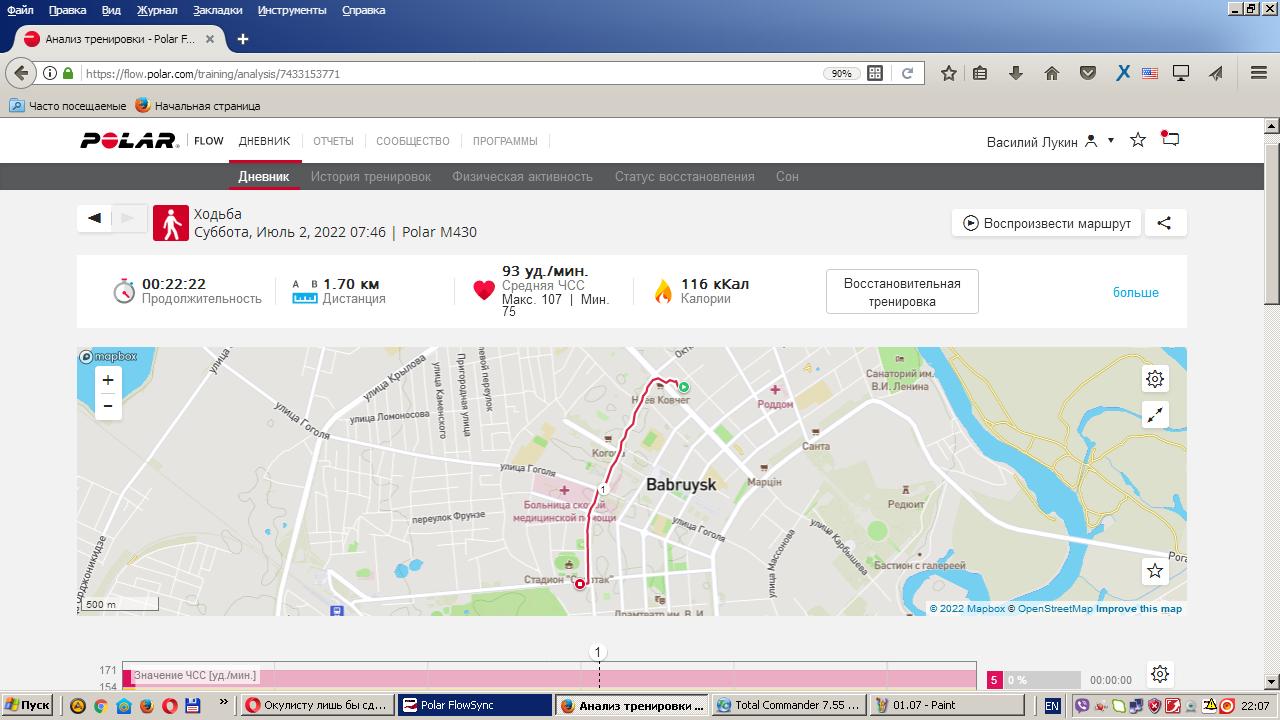
Task: Click the star icon on the map
Action: 1155,570
